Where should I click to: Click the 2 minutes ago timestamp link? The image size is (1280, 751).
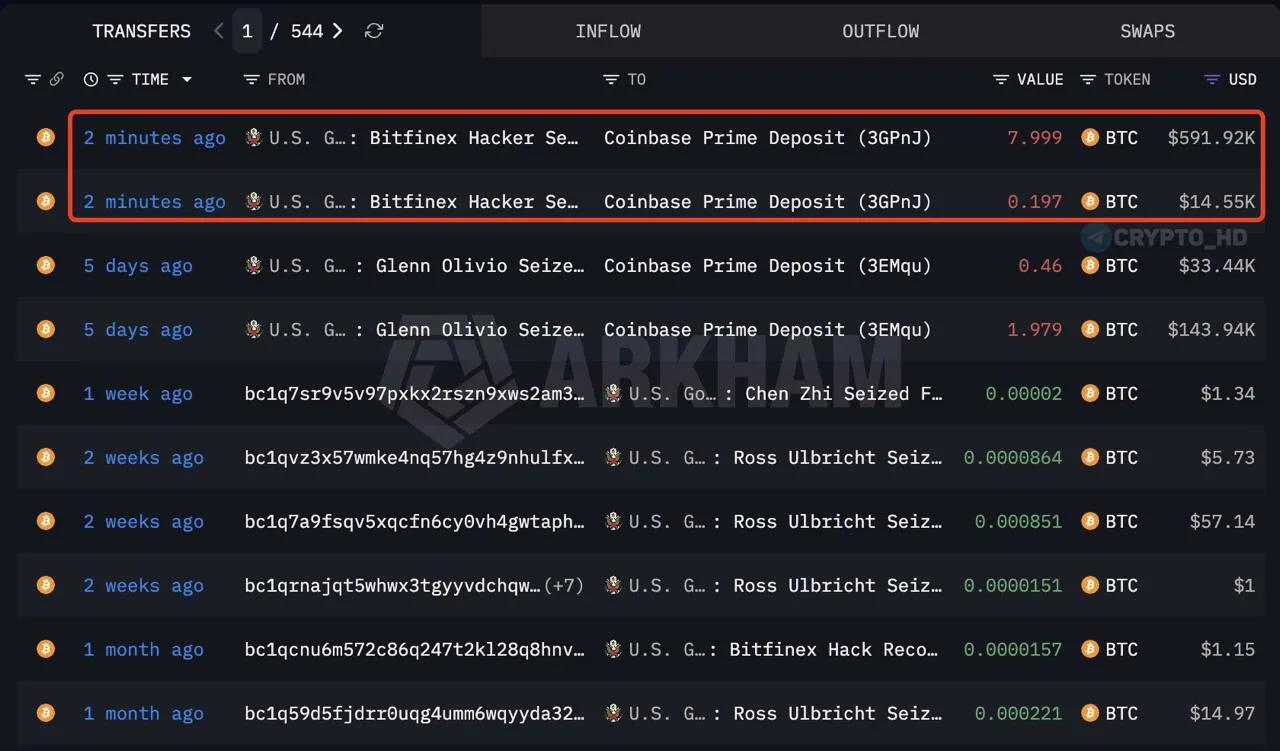pyautogui.click(x=154, y=138)
